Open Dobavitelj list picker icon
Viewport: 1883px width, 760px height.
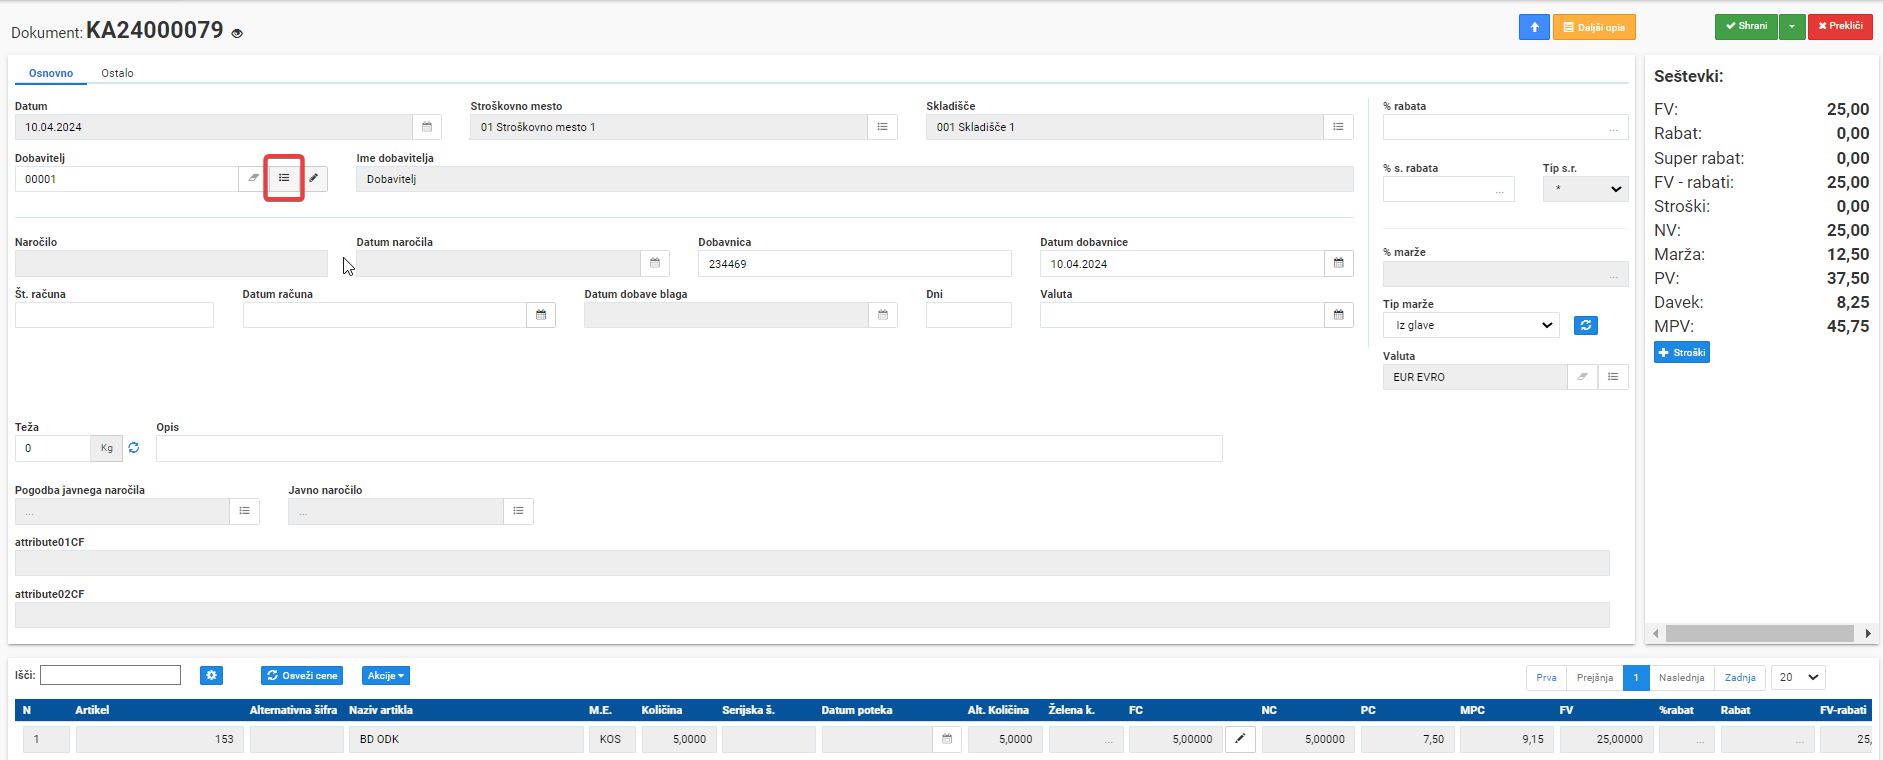(x=284, y=178)
